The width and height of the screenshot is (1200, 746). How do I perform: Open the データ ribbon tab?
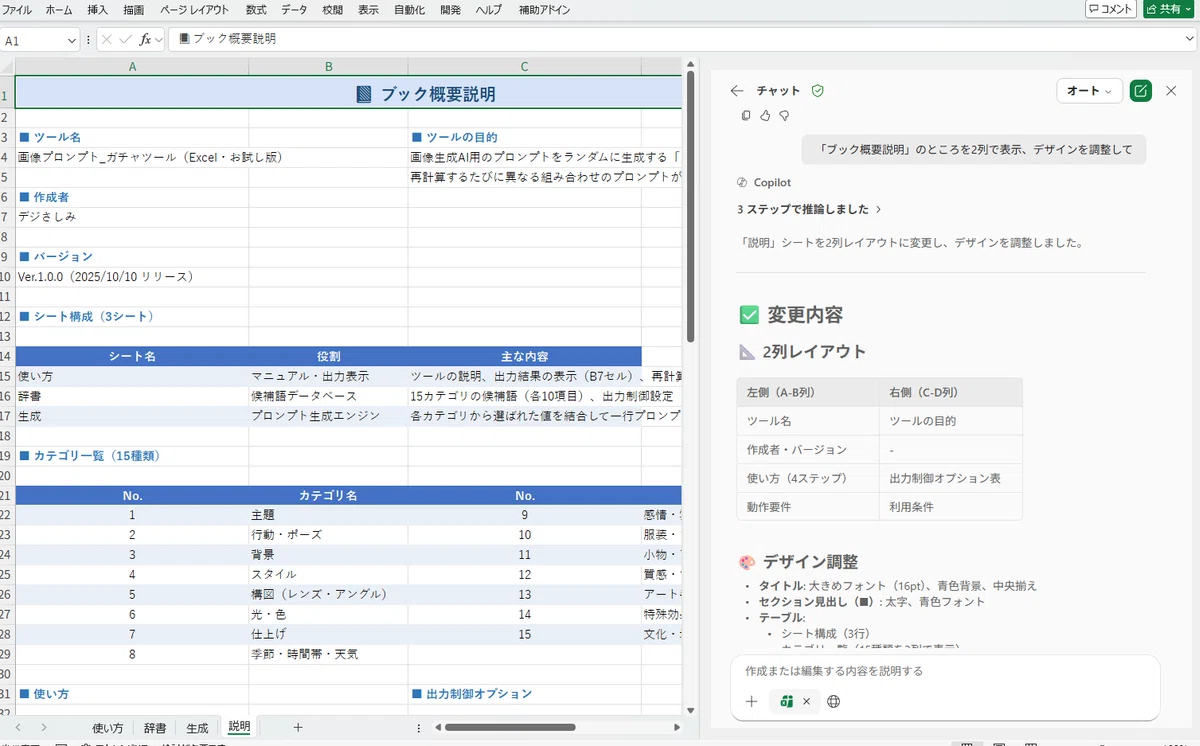pyautogui.click(x=294, y=9)
